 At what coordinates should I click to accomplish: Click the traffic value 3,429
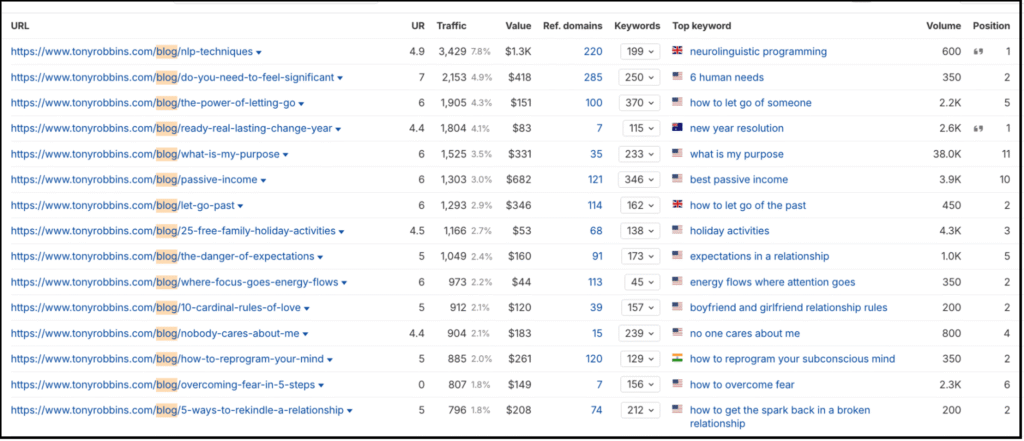pyautogui.click(x=451, y=52)
